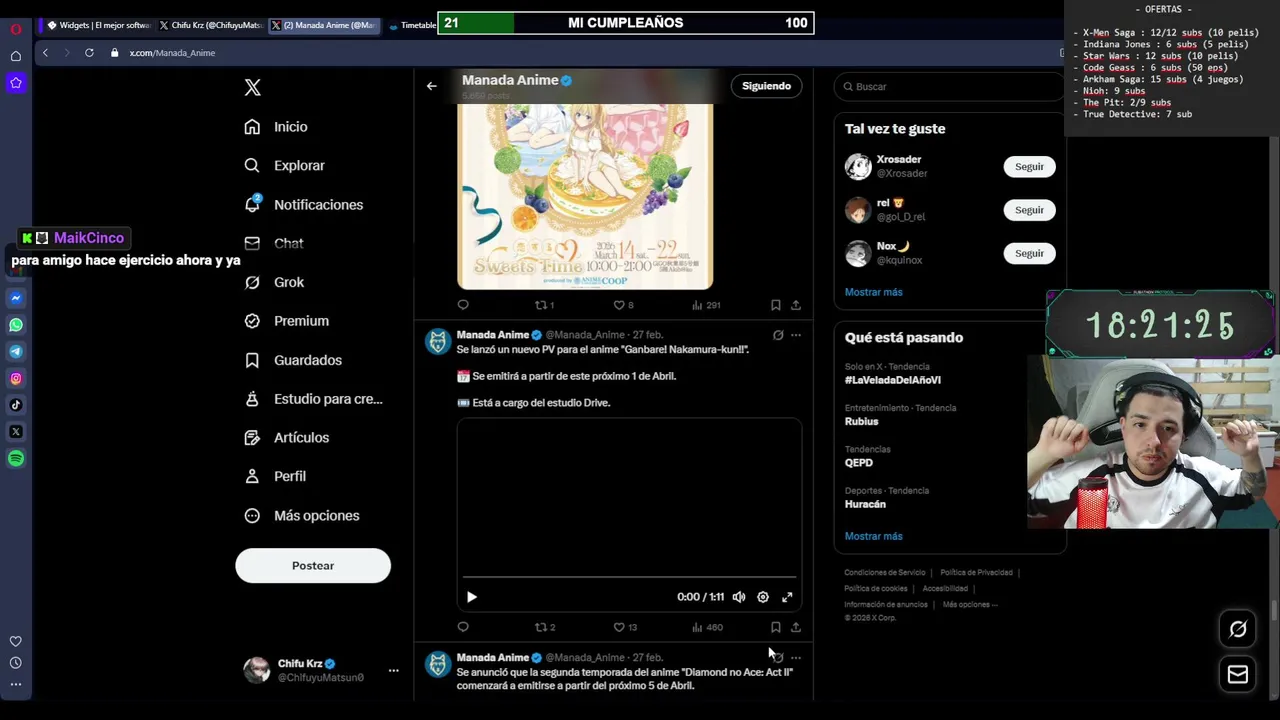The width and height of the screenshot is (1280, 720).
Task: Open account switcher dots beside Chifu Krz
Action: [393, 670]
